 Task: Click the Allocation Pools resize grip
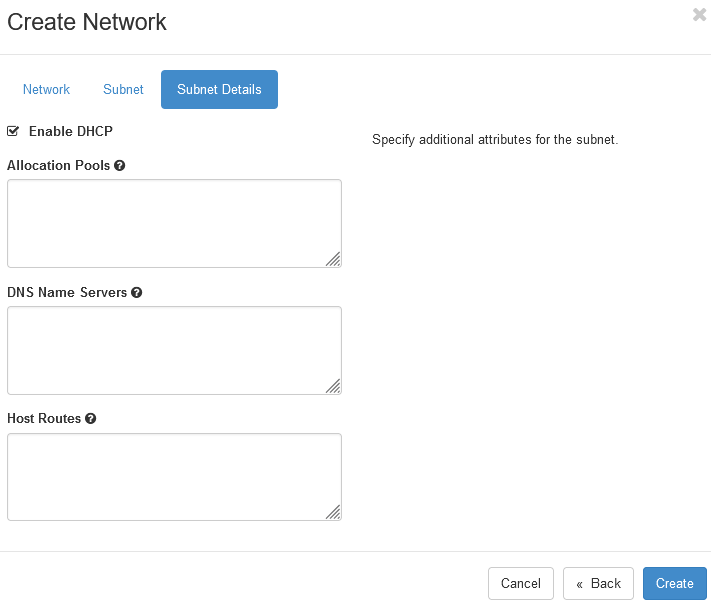pos(333,259)
